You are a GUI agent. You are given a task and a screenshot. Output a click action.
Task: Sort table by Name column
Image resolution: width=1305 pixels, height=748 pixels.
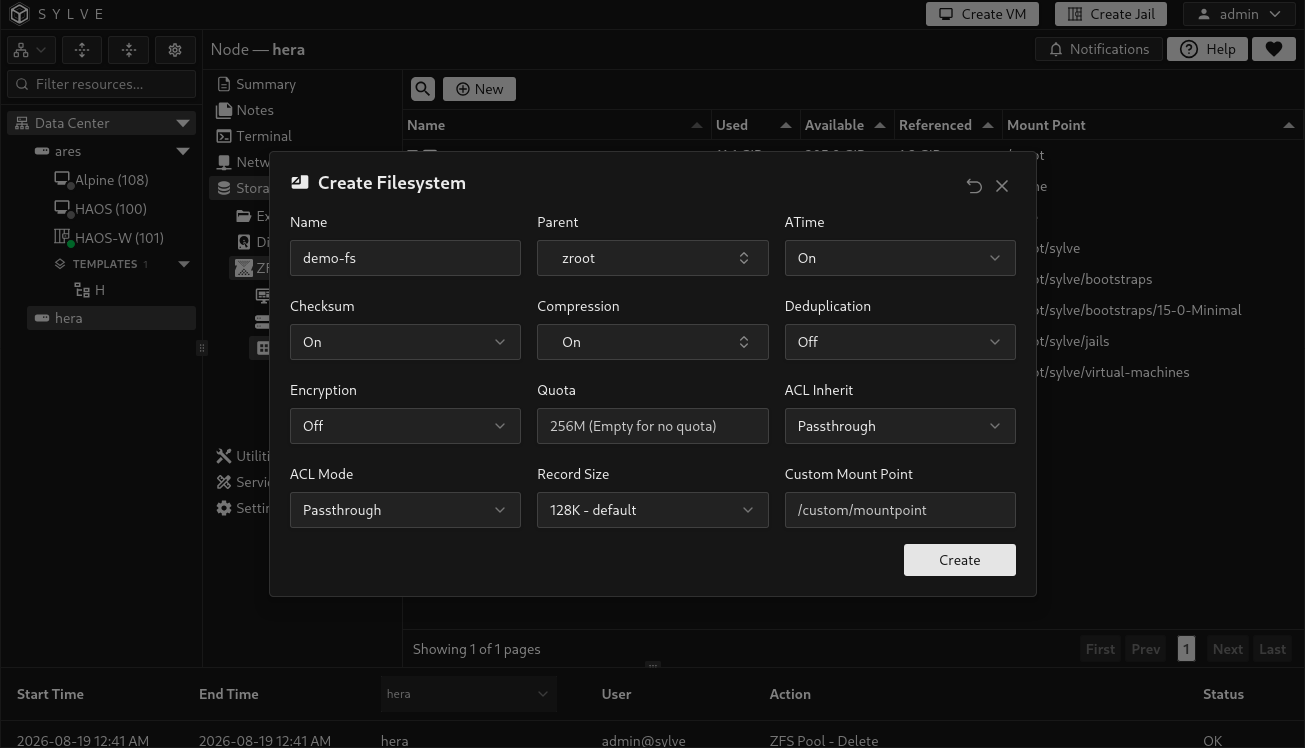(556, 125)
